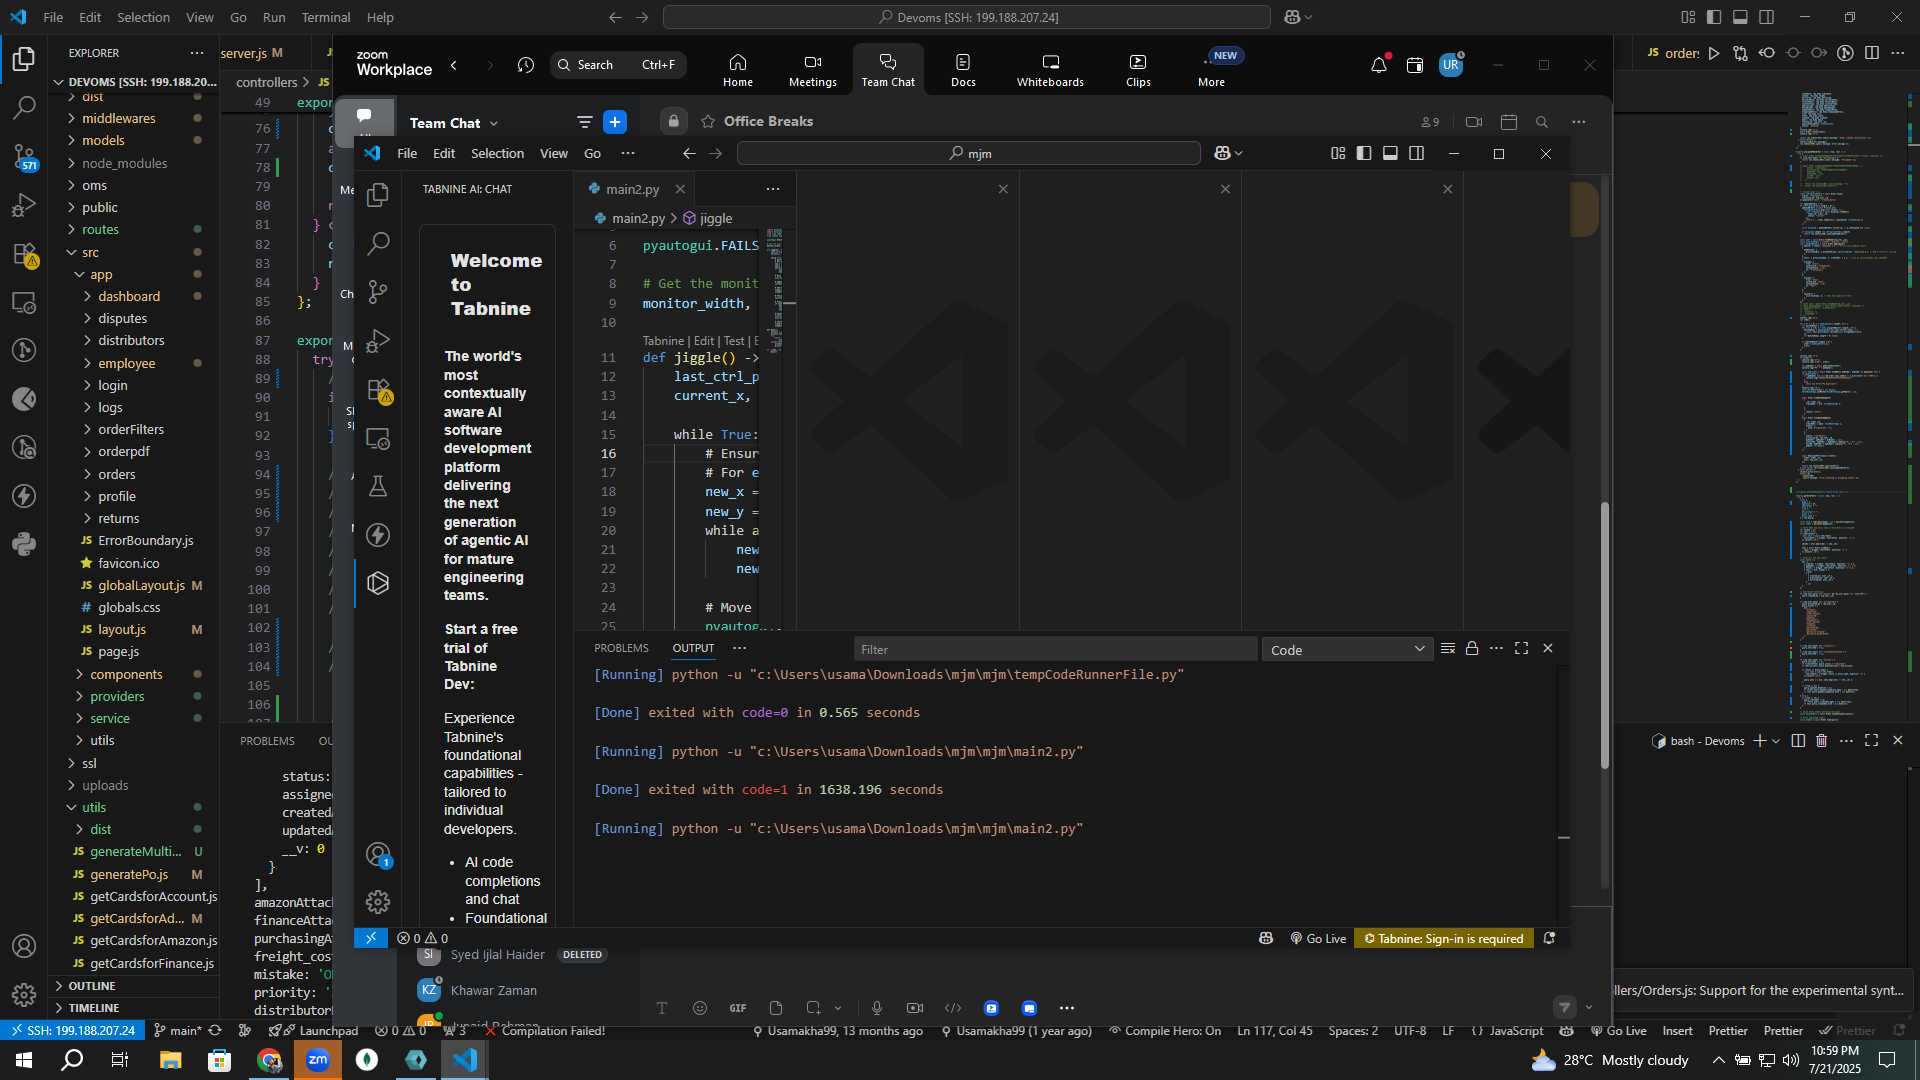The height and width of the screenshot is (1080, 1920).
Task: Open Help menu in Devoms window
Action: pos(380,17)
